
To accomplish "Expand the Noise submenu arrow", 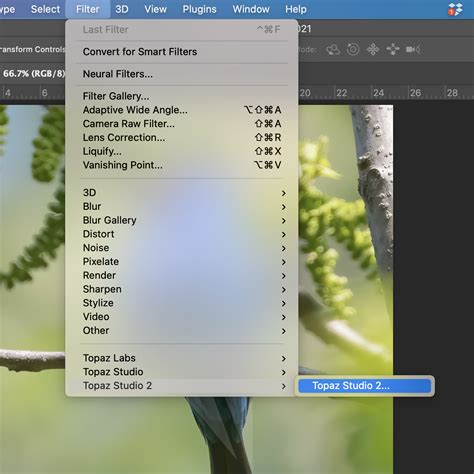I will [x=283, y=248].
